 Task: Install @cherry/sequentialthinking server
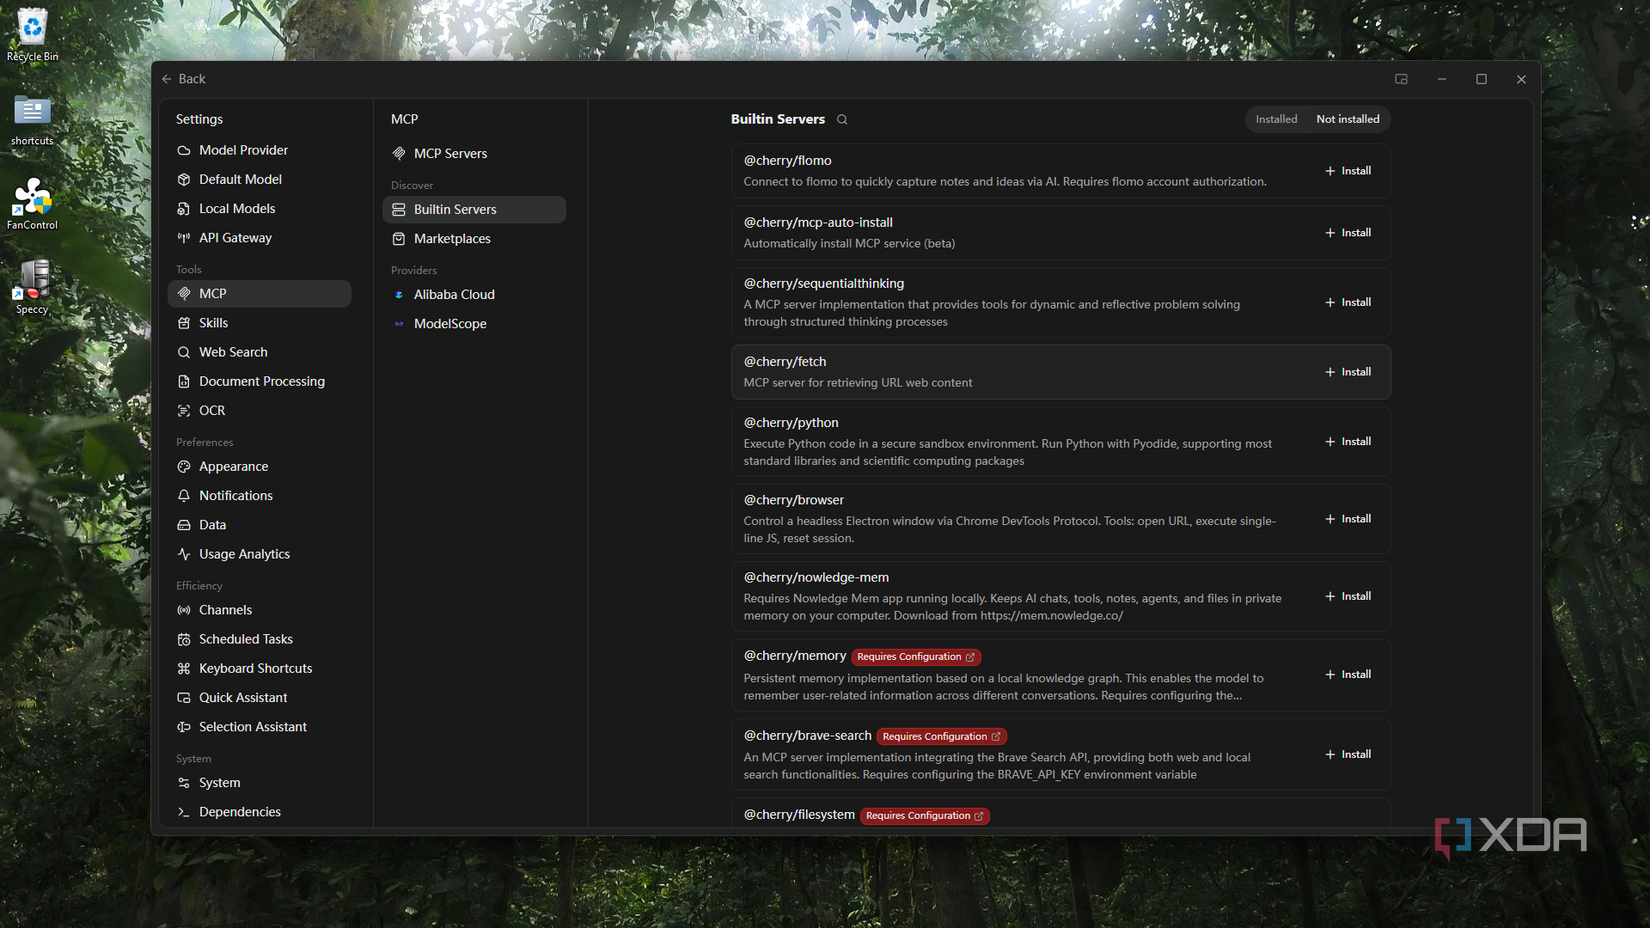click(x=1348, y=302)
